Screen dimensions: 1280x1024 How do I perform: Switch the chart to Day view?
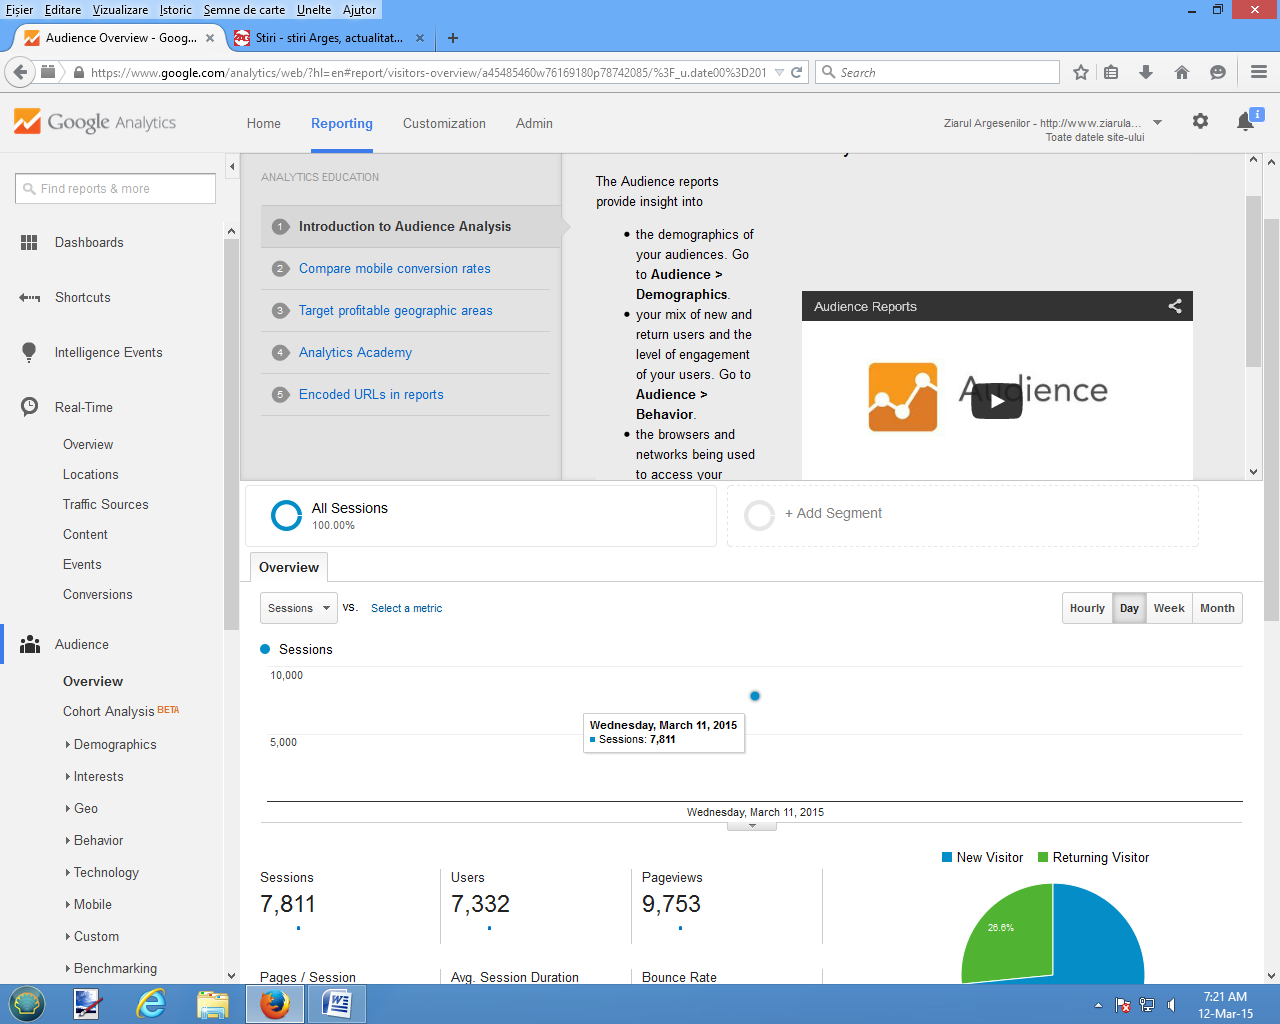click(x=1129, y=608)
